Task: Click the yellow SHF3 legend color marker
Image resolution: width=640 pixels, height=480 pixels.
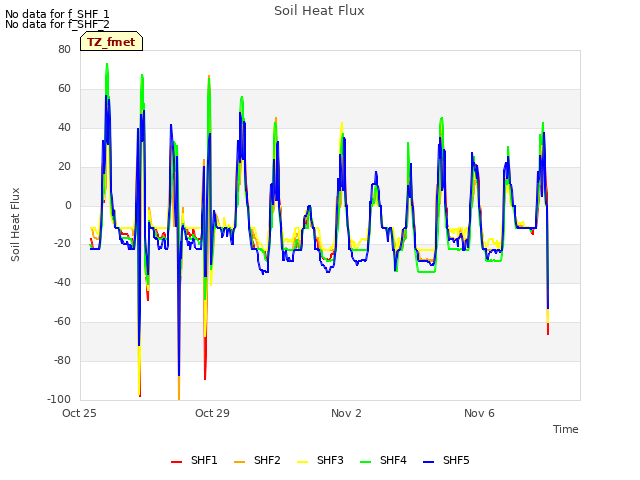Action: [302, 462]
